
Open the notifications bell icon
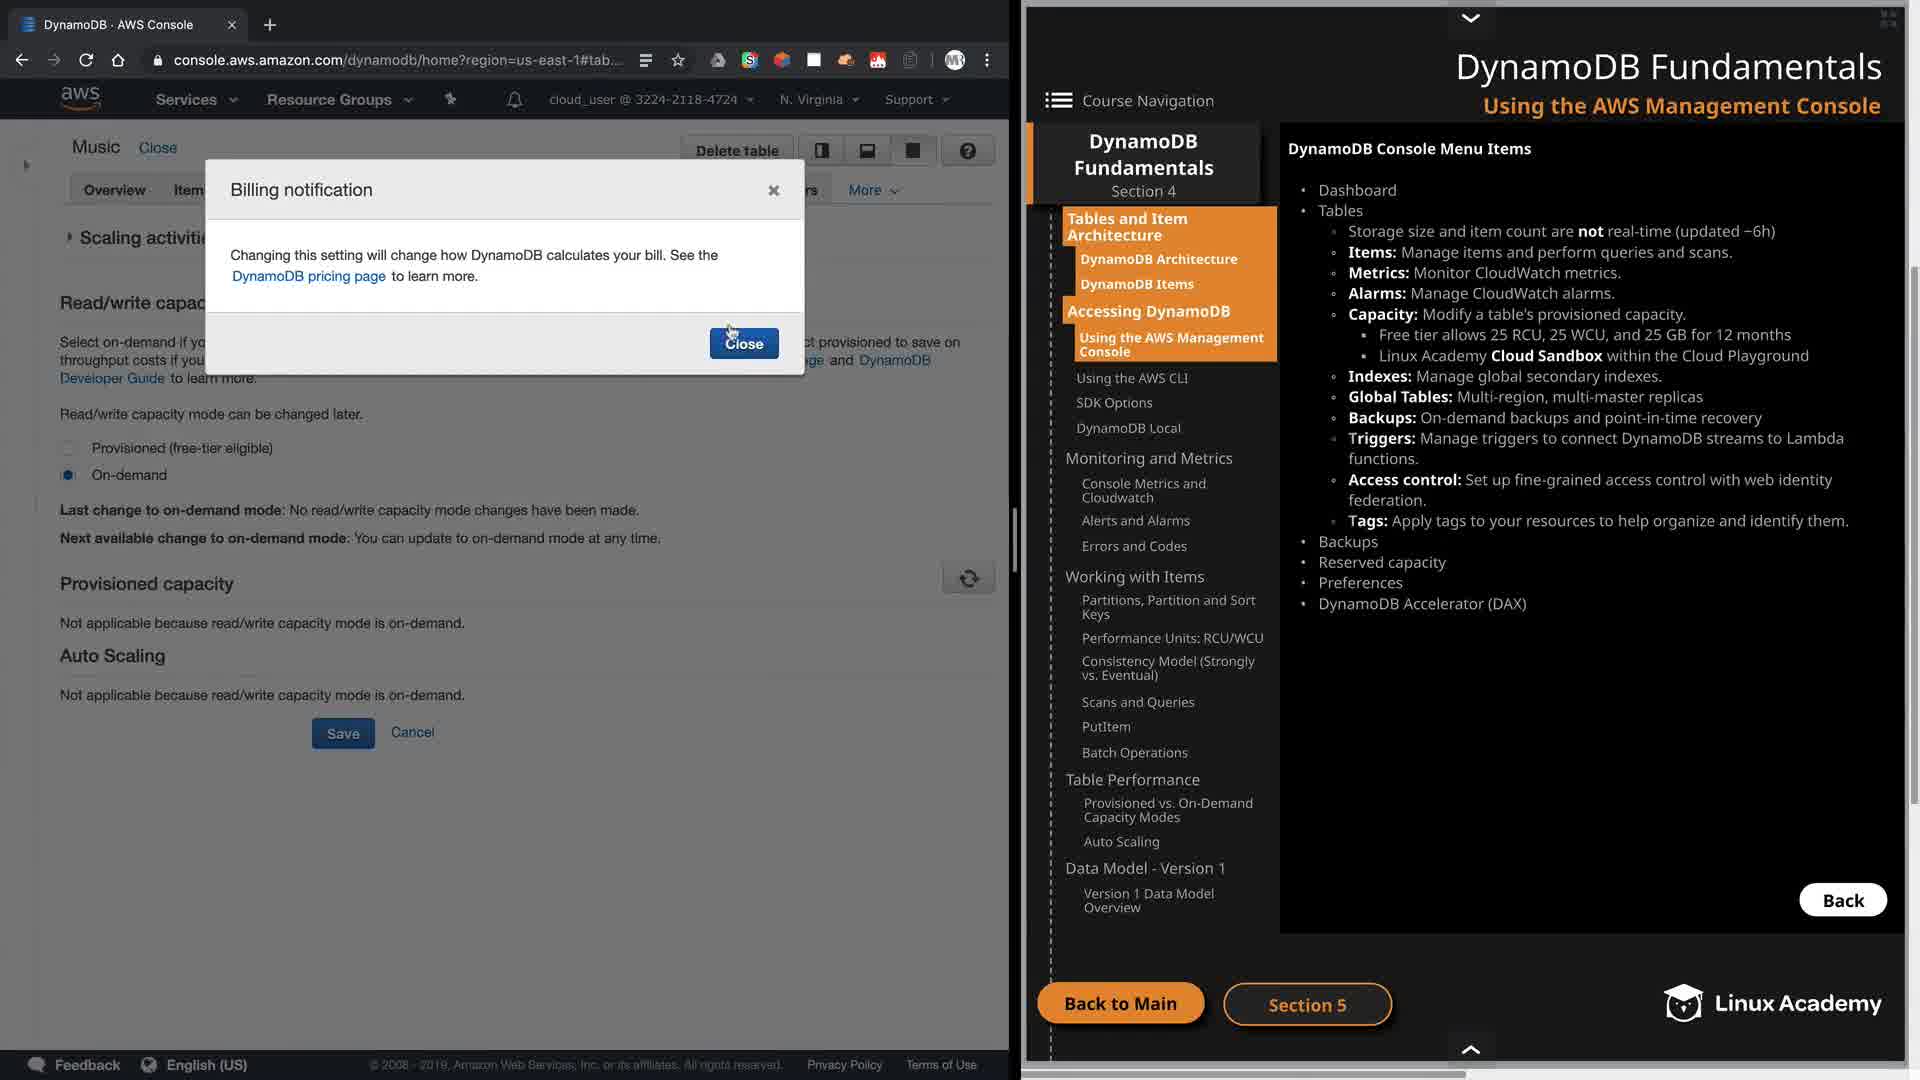pyautogui.click(x=514, y=100)
